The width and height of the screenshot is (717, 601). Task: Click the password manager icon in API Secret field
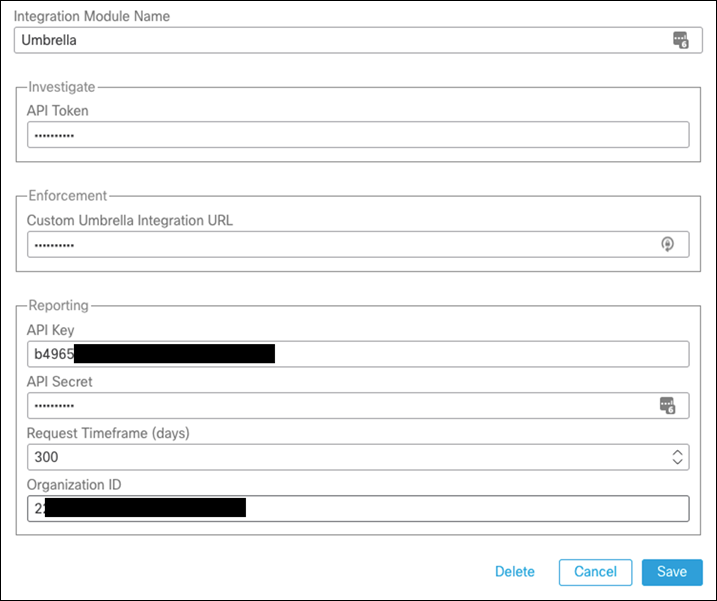tap(667, 405)
